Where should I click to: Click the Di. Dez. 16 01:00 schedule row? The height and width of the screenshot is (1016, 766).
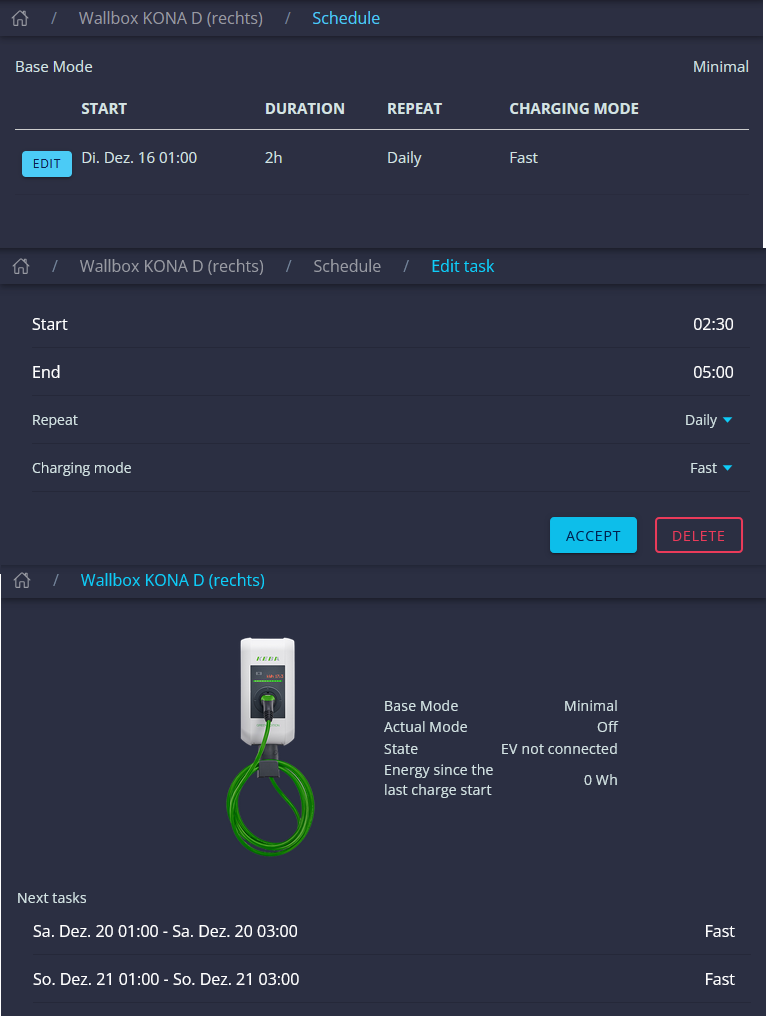click(139, 158)
